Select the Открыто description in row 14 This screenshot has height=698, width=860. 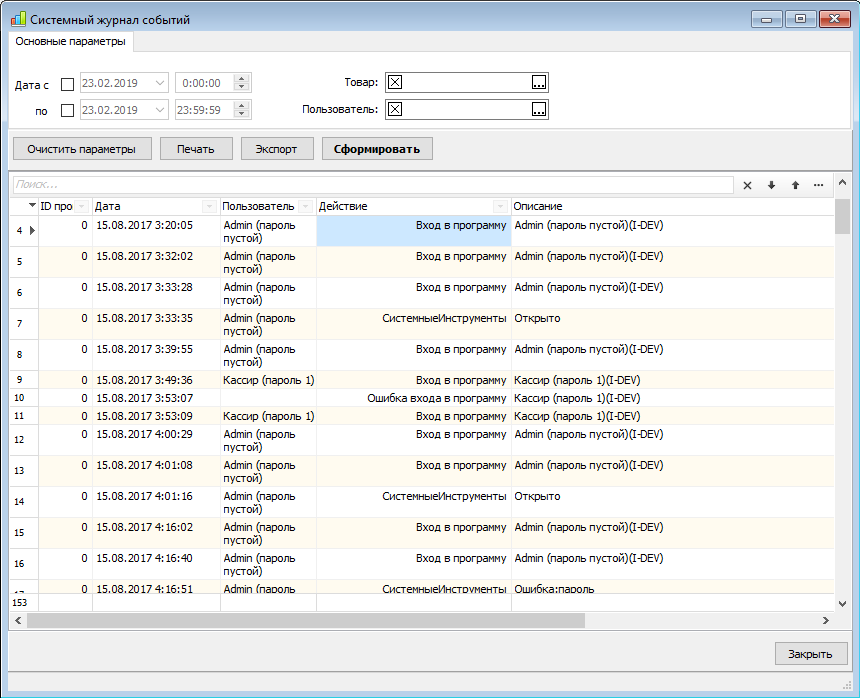(x=672, y=502)
